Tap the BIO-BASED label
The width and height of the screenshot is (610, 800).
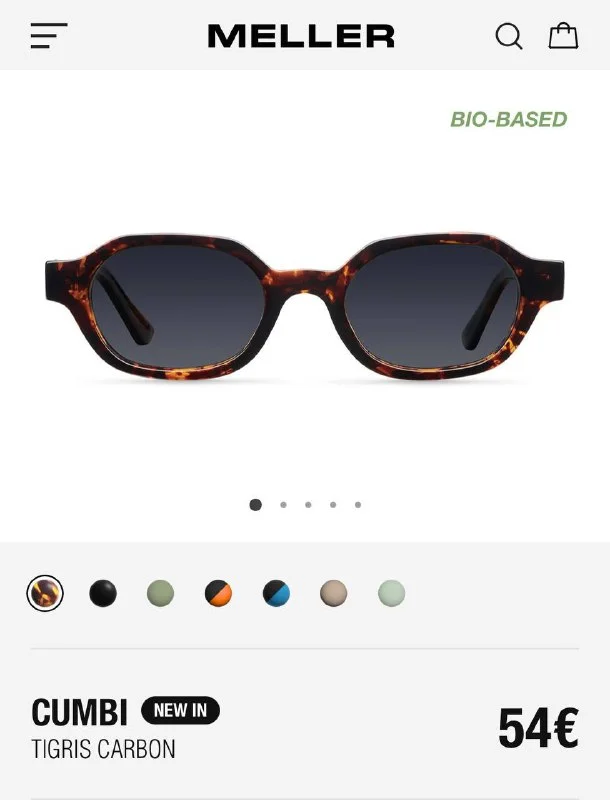509,119
